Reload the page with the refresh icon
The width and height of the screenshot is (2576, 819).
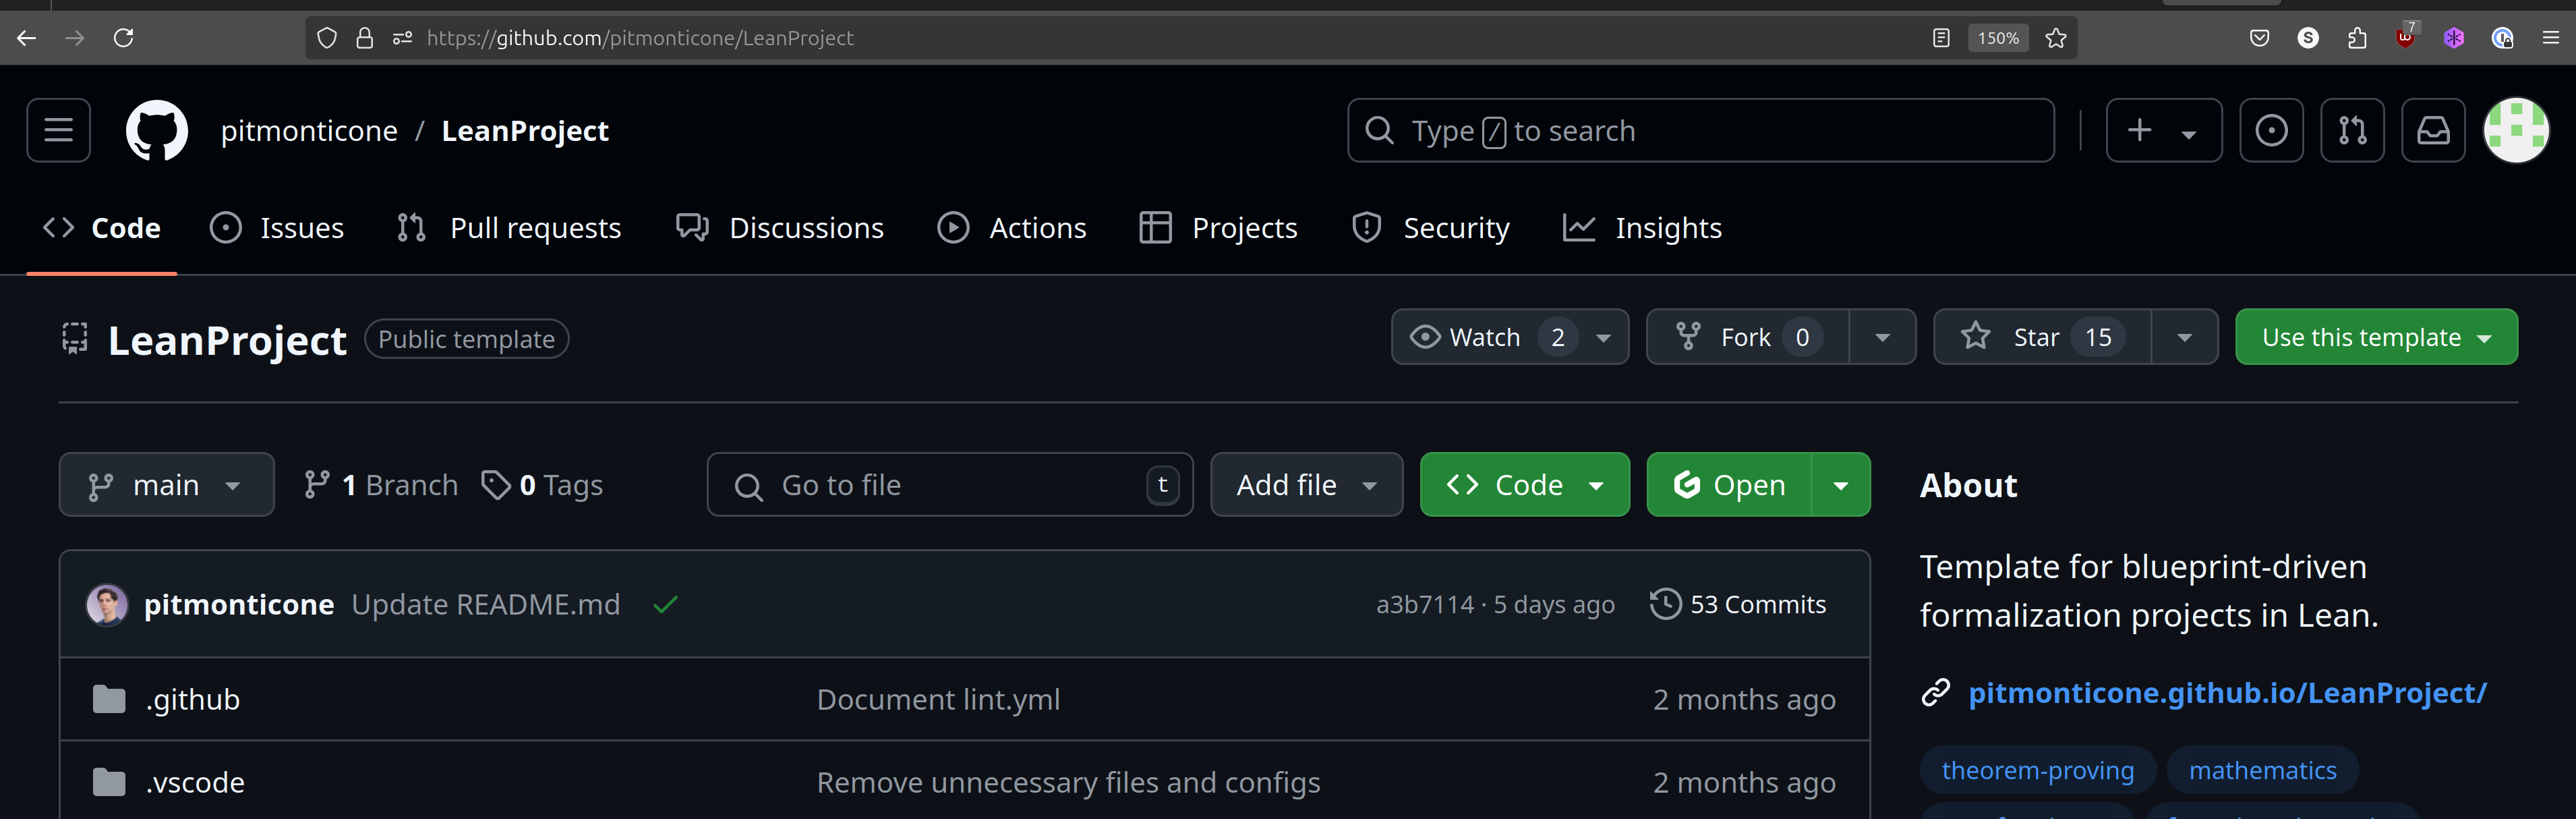click(x=124, y=38)
